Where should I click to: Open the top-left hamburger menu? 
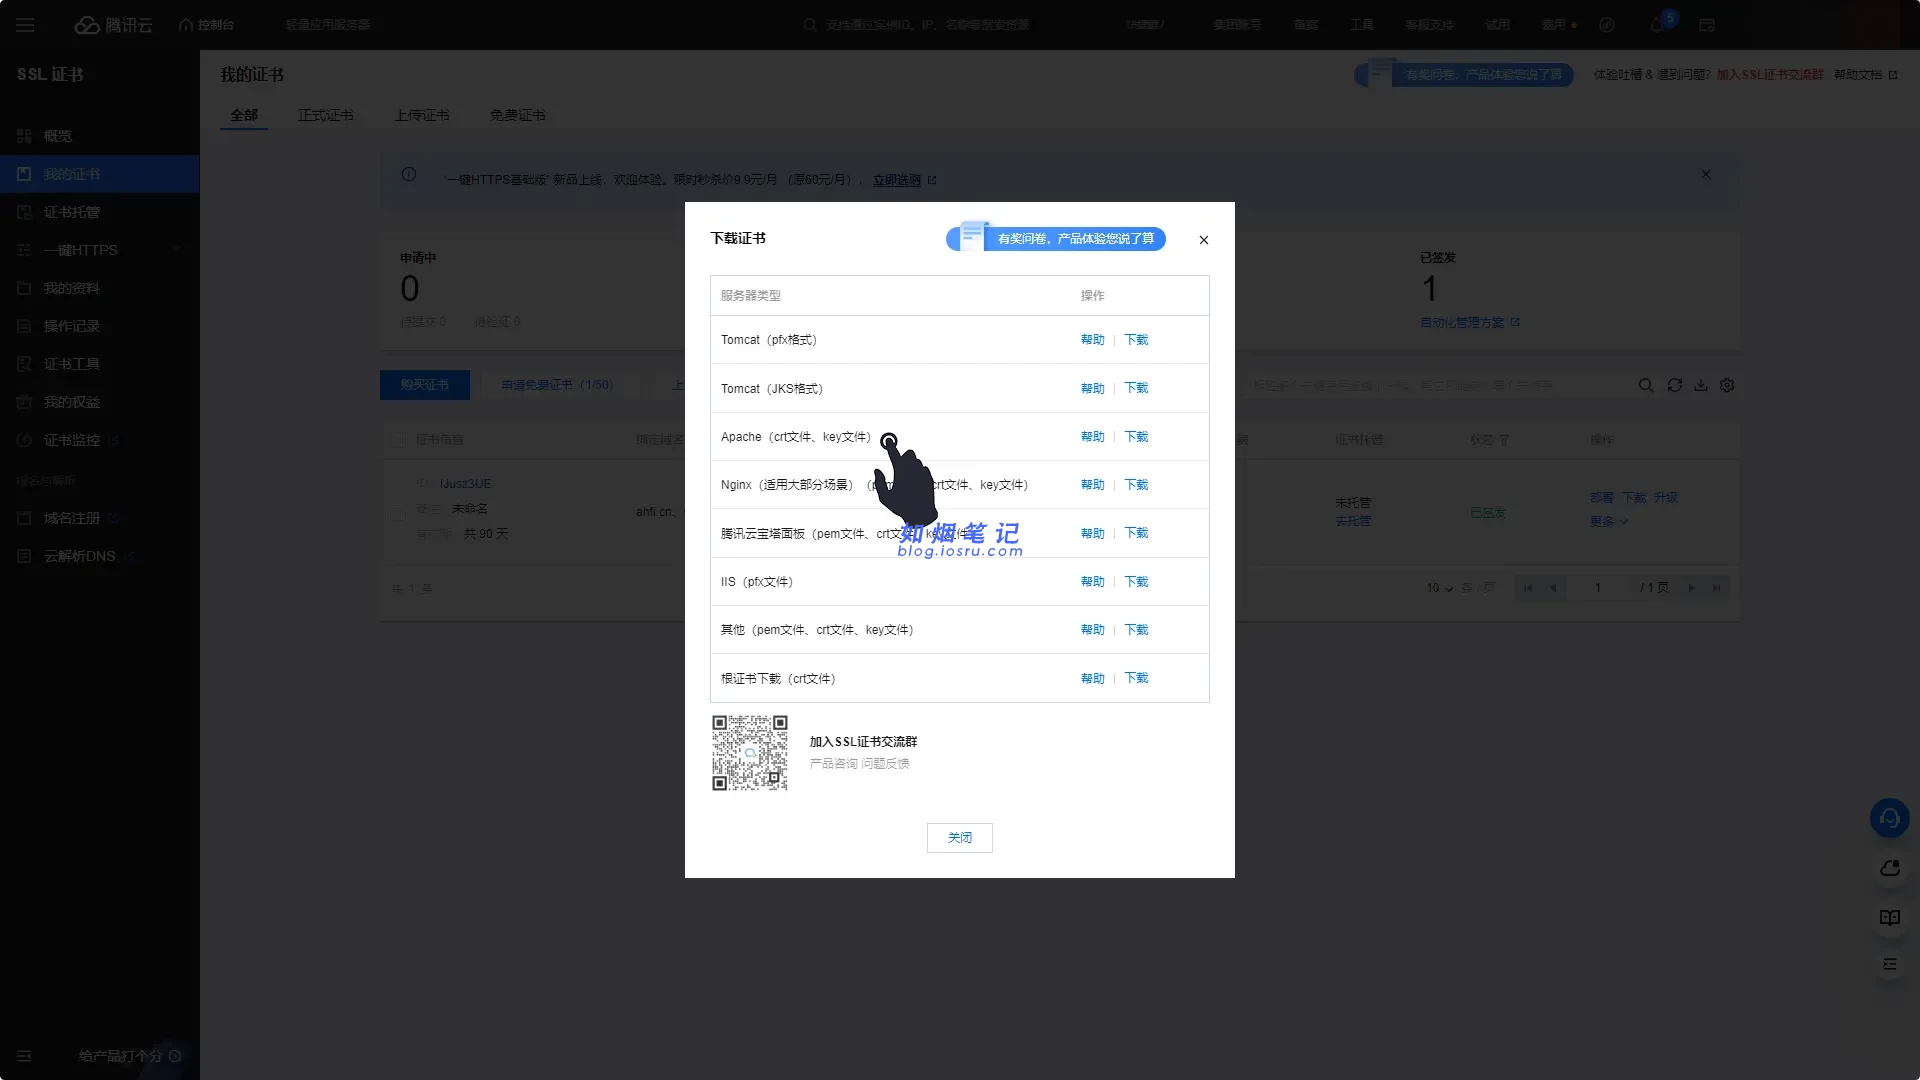[25, 25]
